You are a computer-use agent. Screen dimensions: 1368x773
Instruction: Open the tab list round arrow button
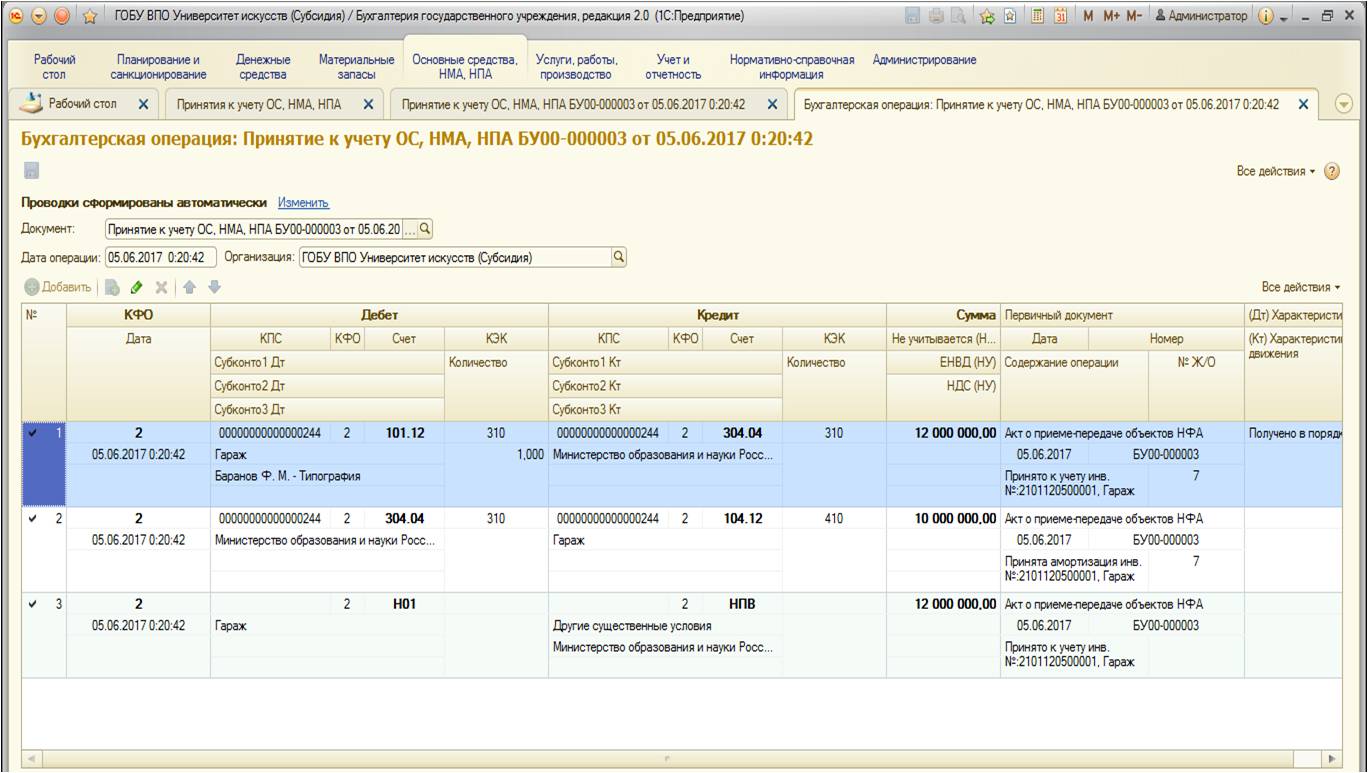1345,104
